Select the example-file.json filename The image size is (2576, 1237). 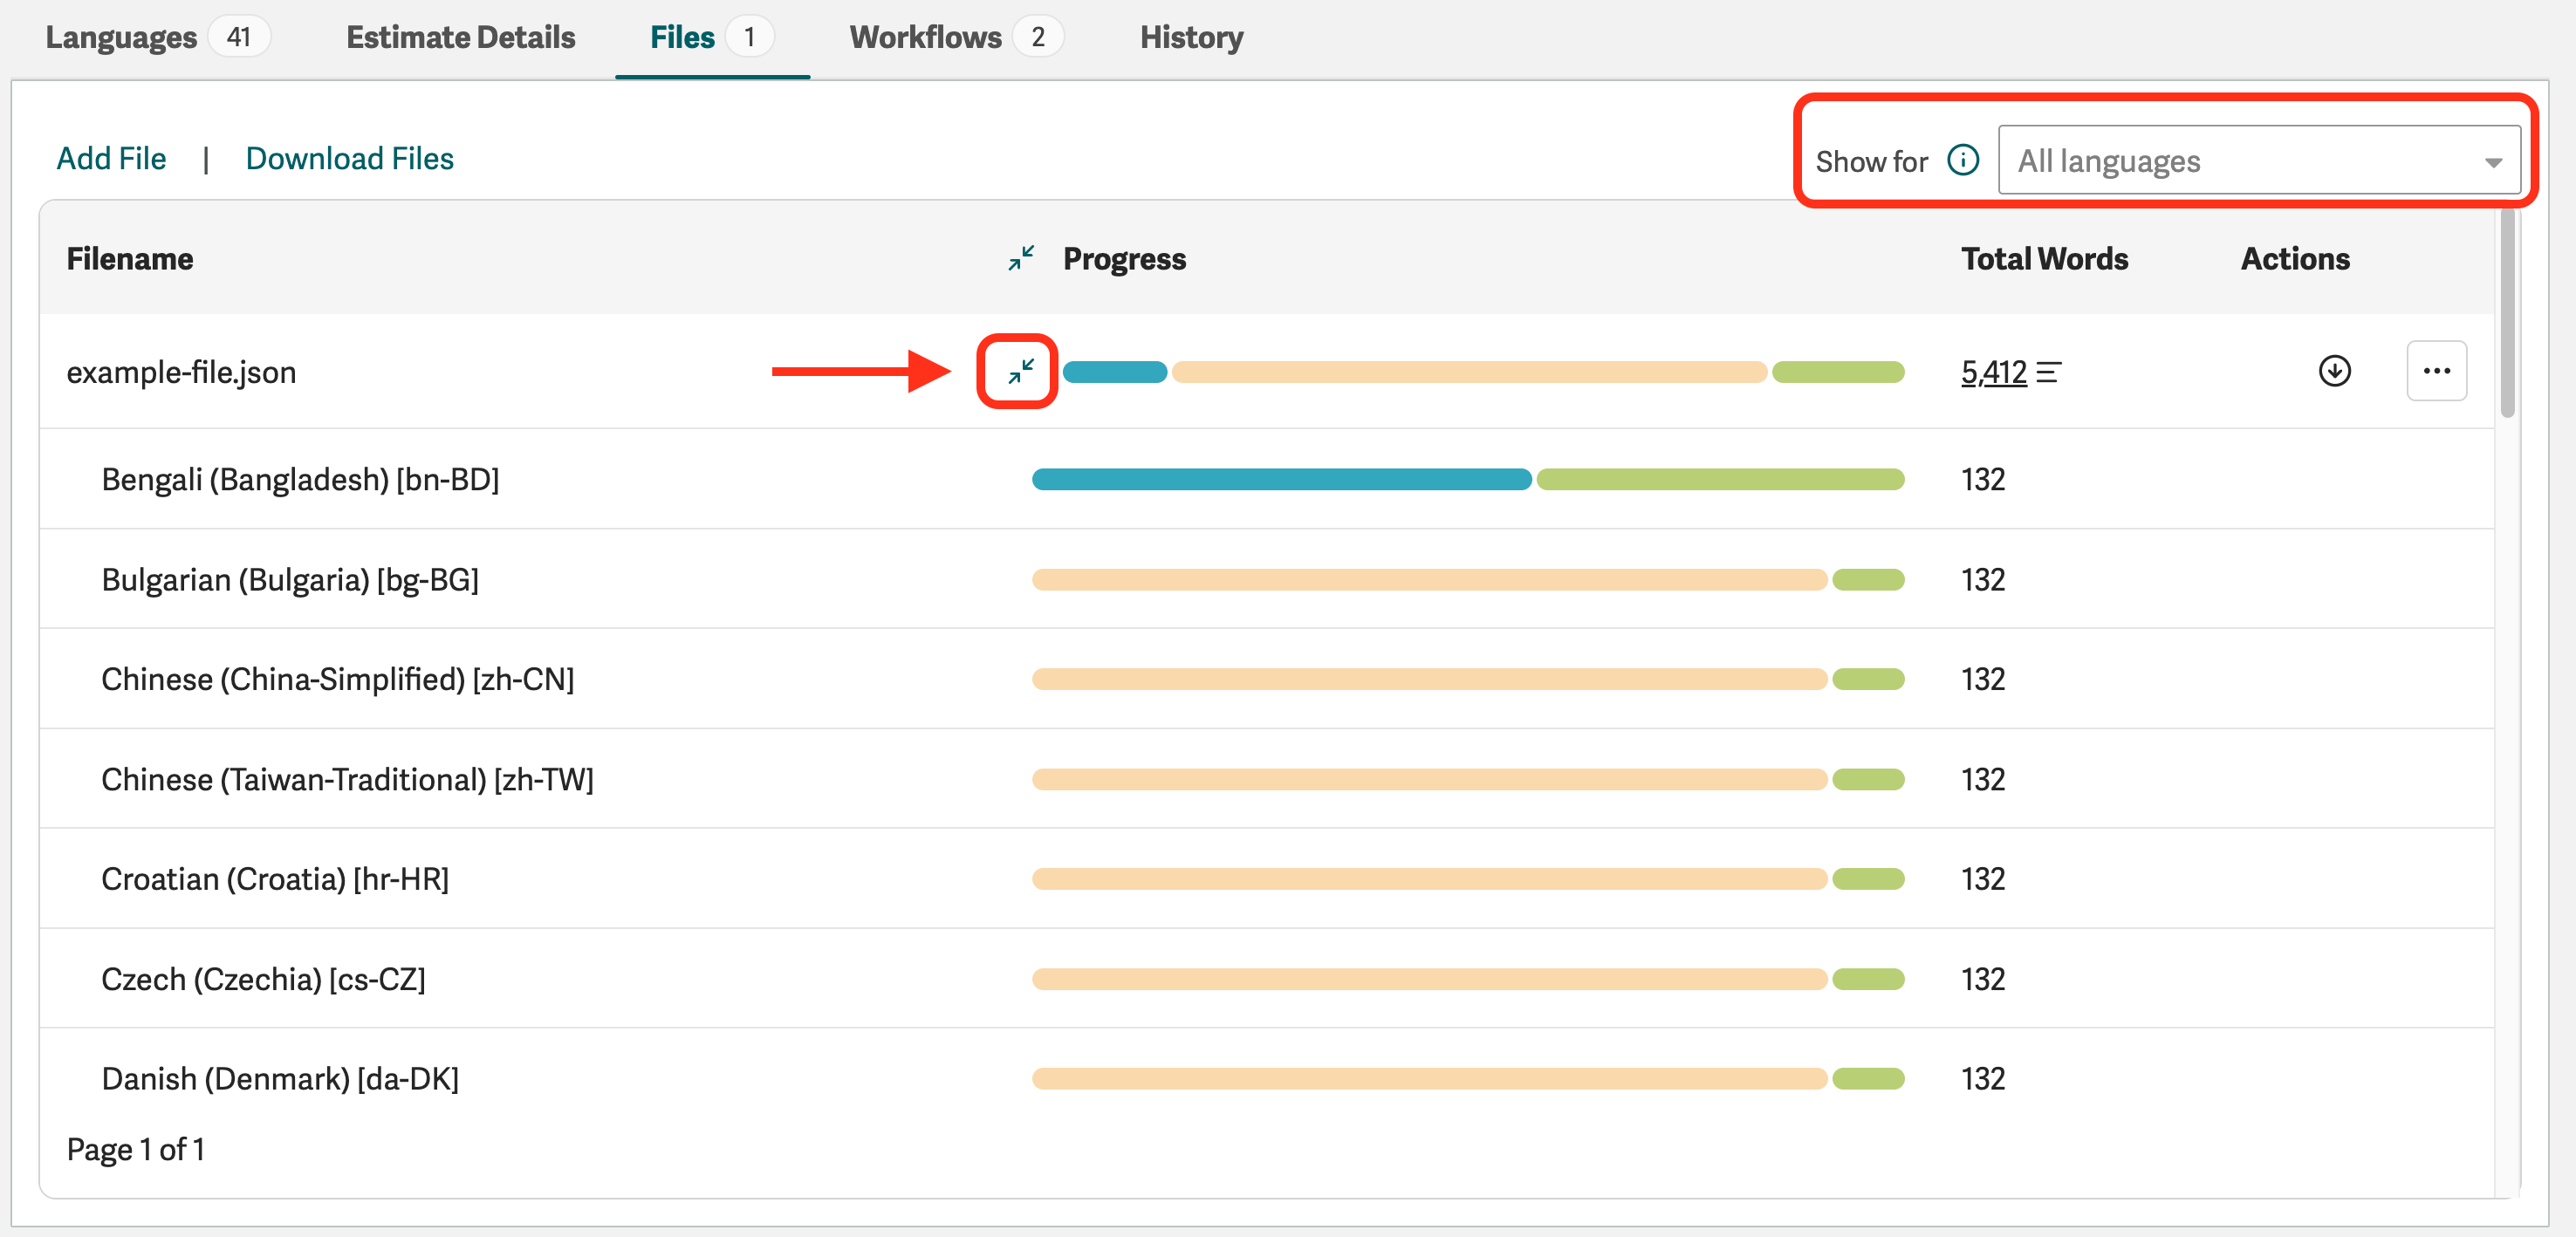tap(181, 372)
